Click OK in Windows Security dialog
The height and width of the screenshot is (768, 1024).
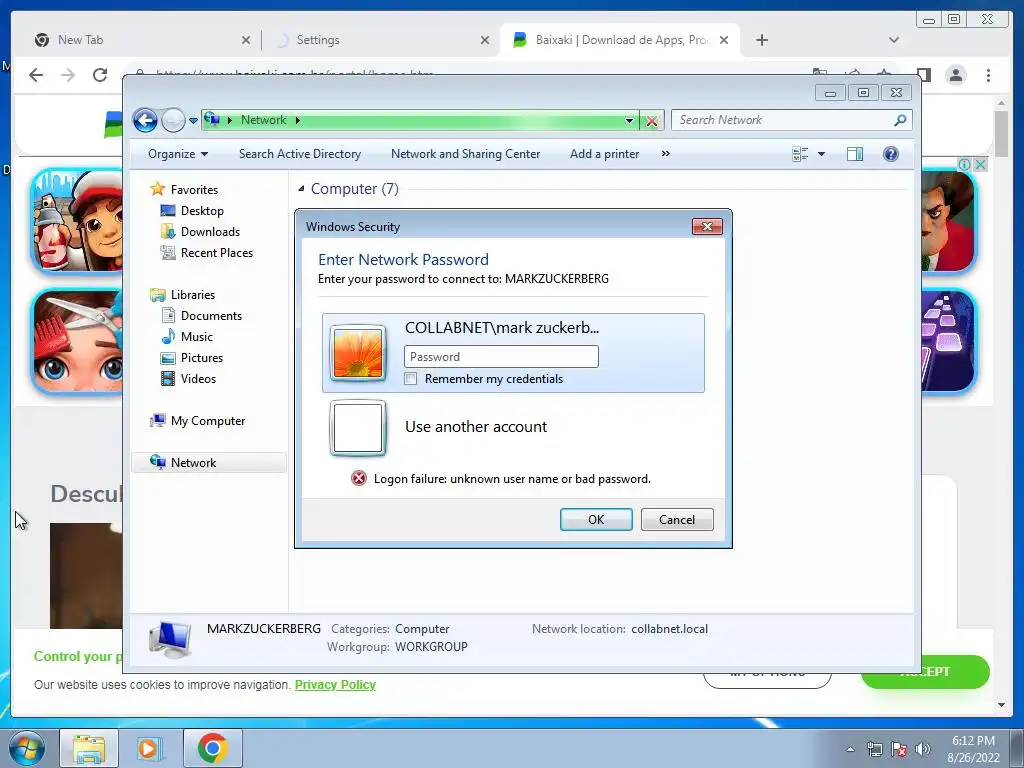(596, 520)
